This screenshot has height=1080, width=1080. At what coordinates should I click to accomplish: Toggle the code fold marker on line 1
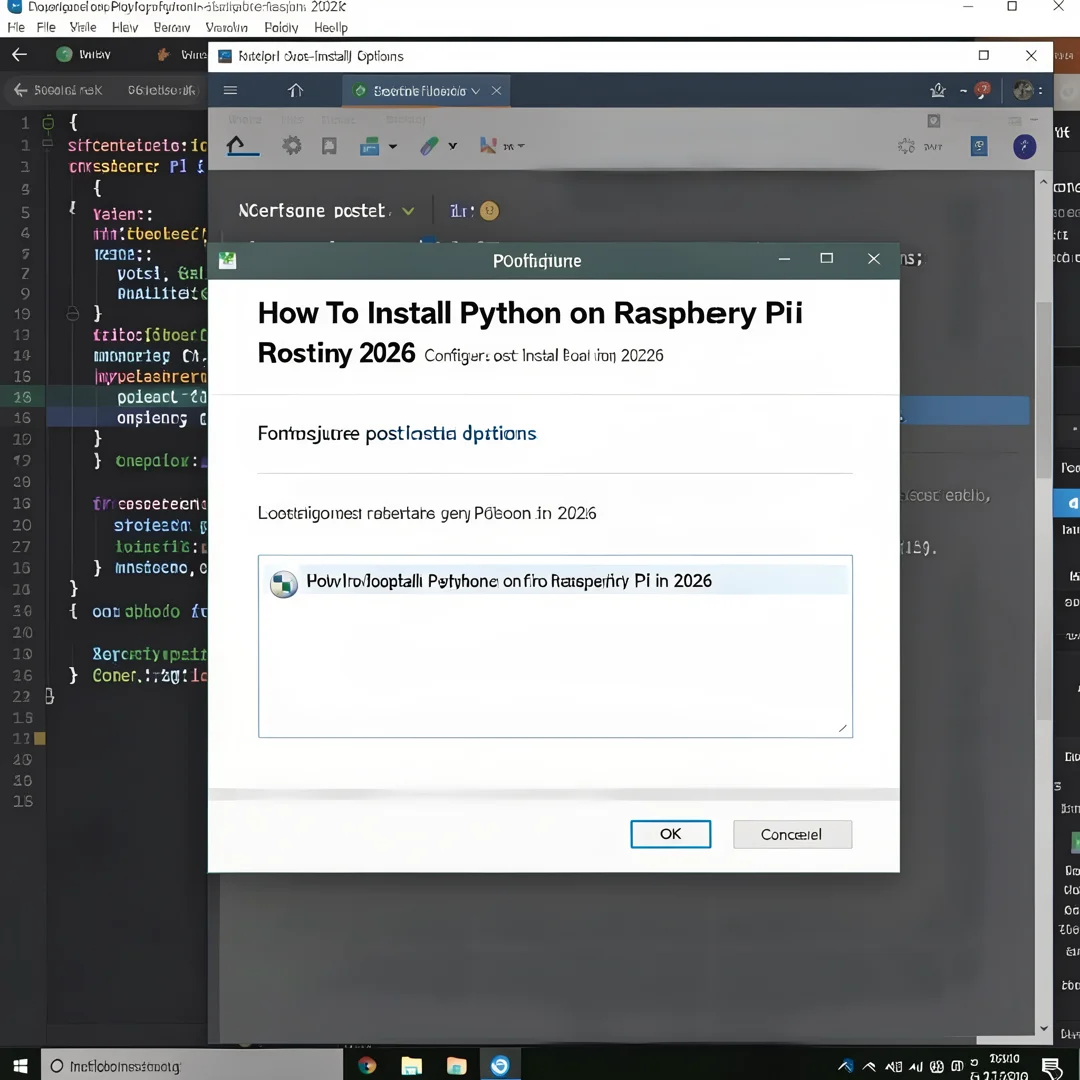48,123
